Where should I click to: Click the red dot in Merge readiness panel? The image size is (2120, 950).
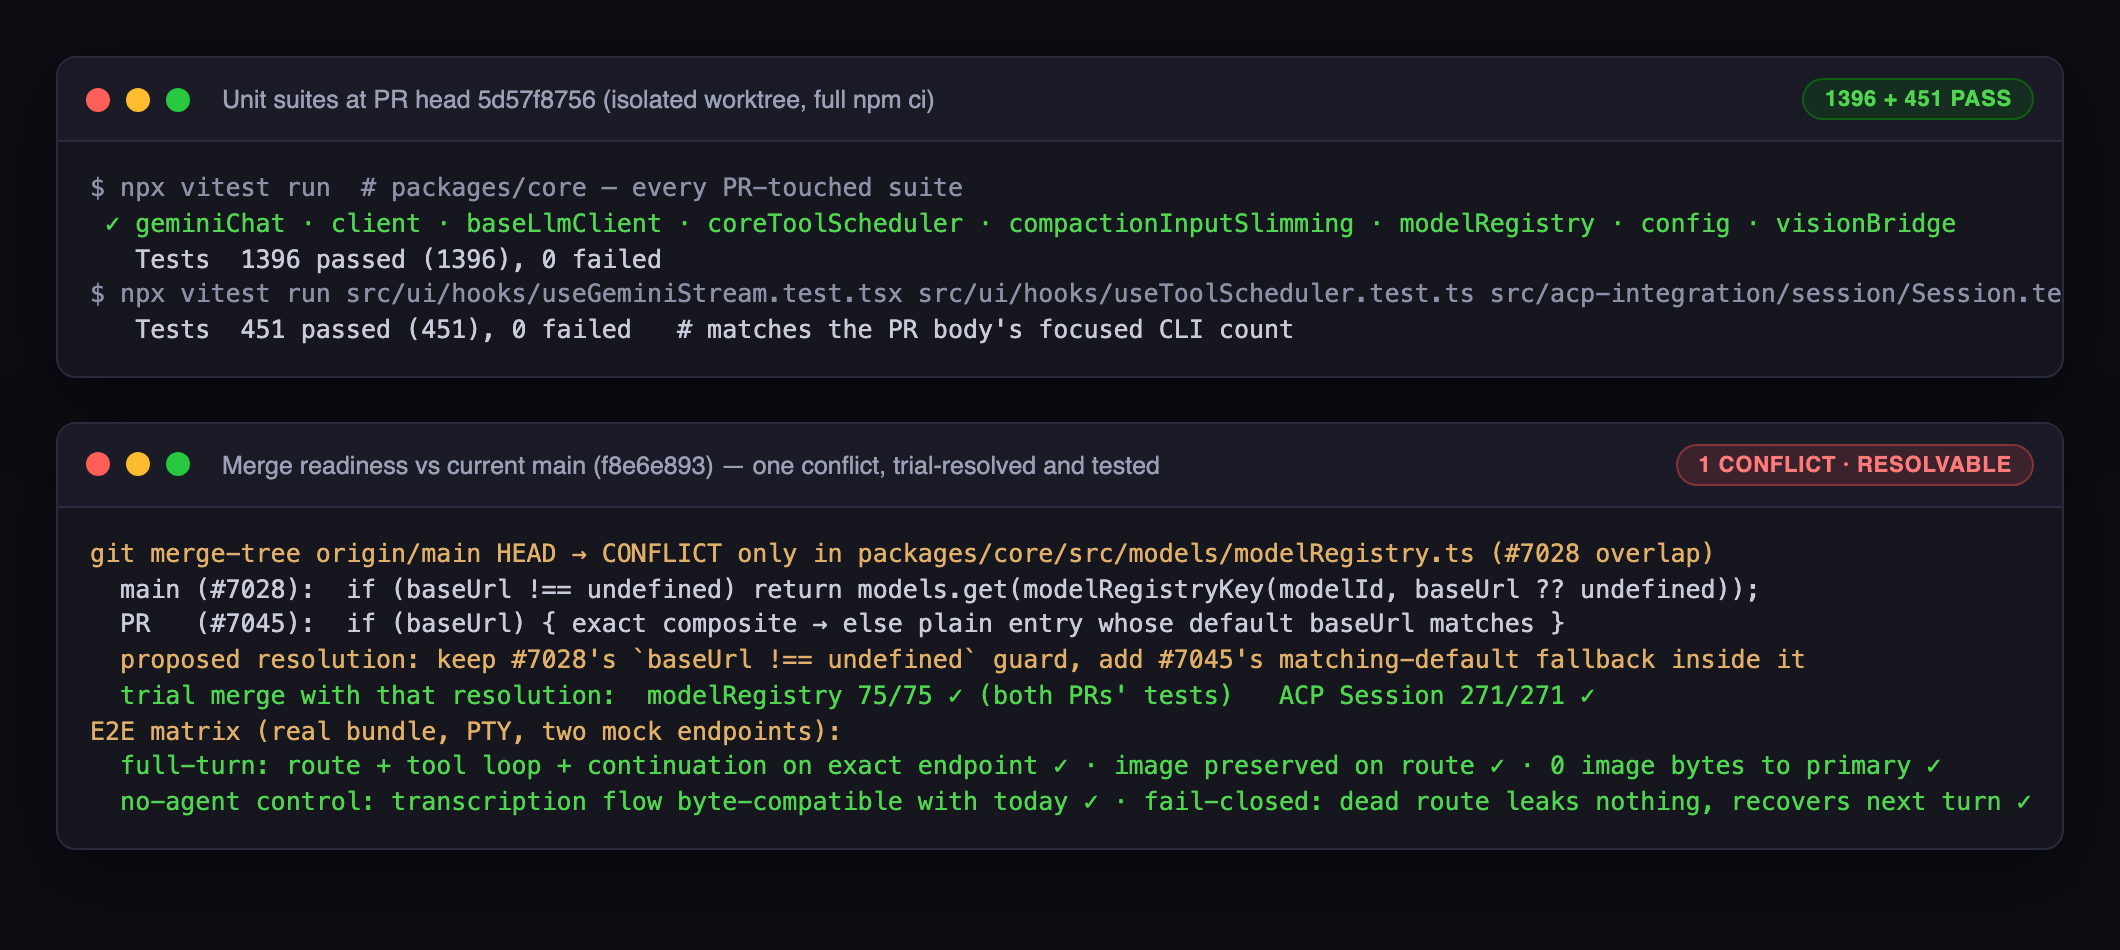click(98, 464)
